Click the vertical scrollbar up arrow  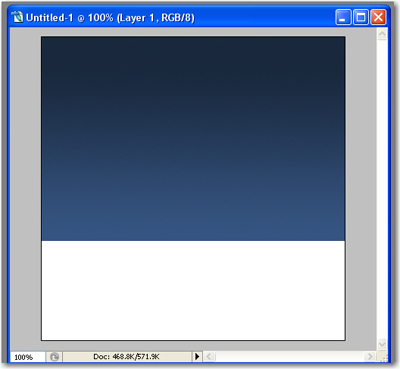(382, 34)
